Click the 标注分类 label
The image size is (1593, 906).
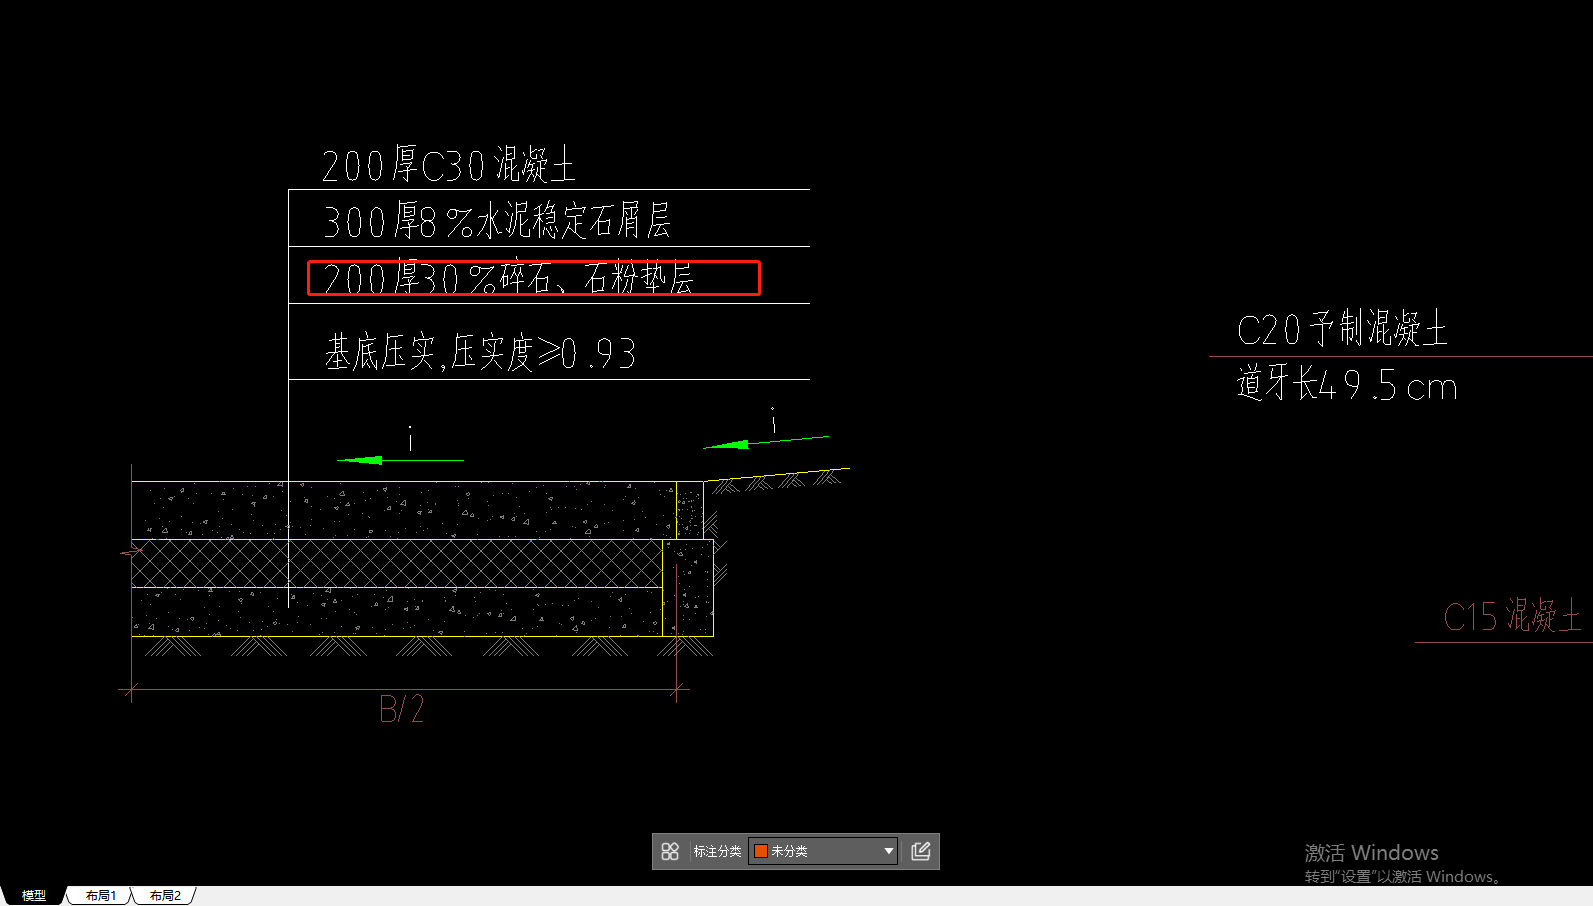point(717,851)
